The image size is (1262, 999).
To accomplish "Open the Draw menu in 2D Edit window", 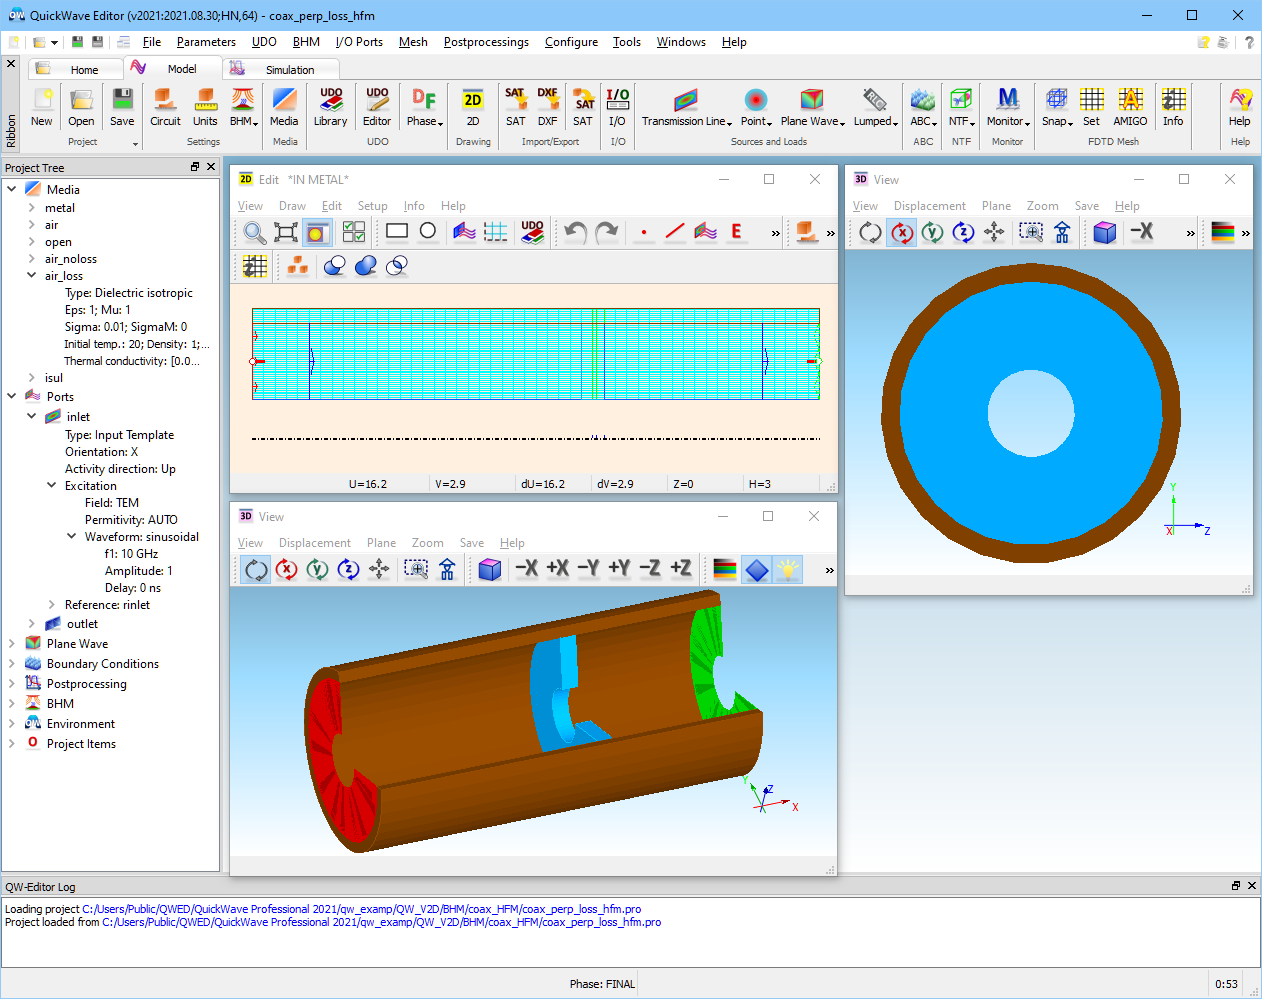I will [292, 206].
